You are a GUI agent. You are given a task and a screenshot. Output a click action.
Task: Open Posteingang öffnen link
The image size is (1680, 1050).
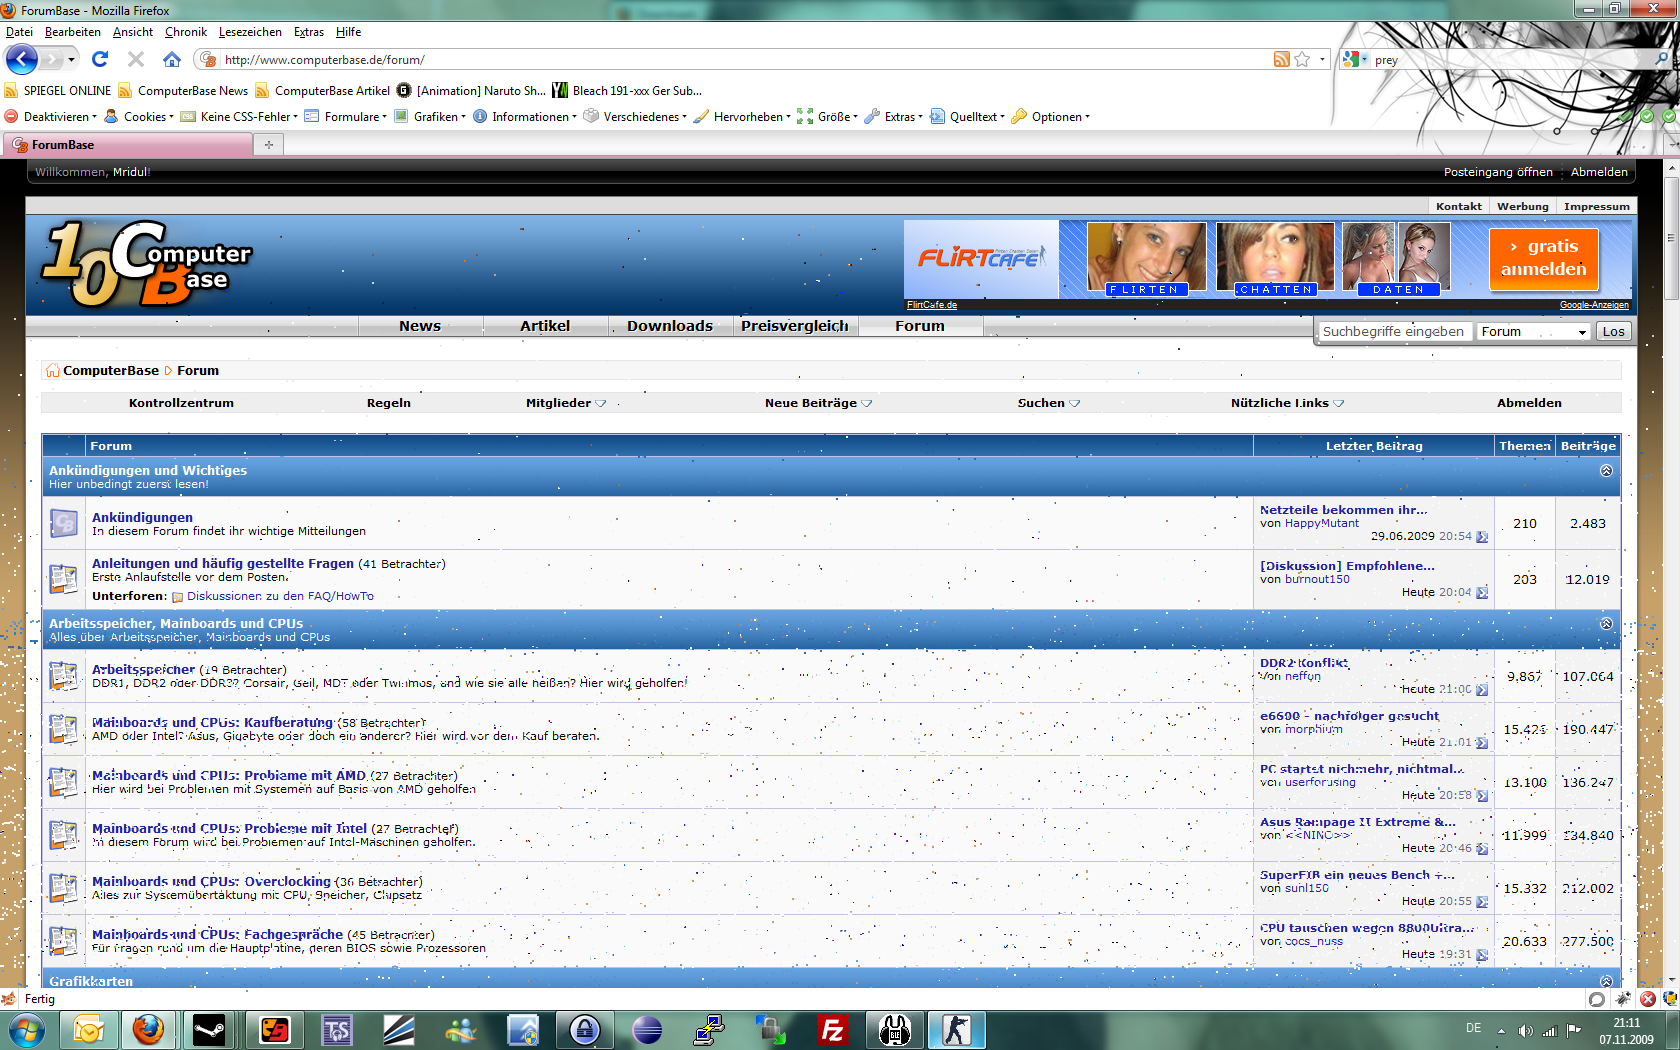coord(1498,172)
